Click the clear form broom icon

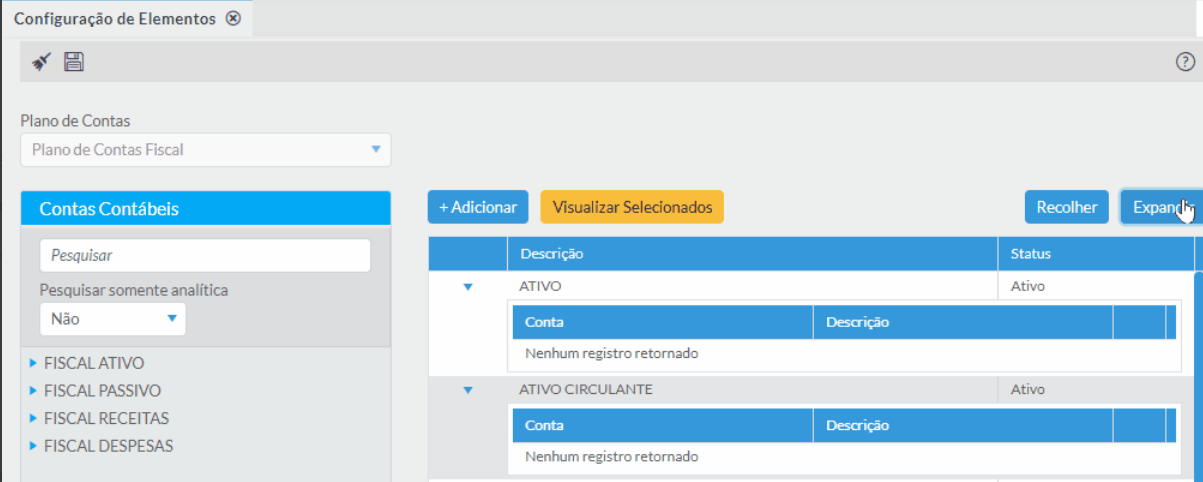41,62
